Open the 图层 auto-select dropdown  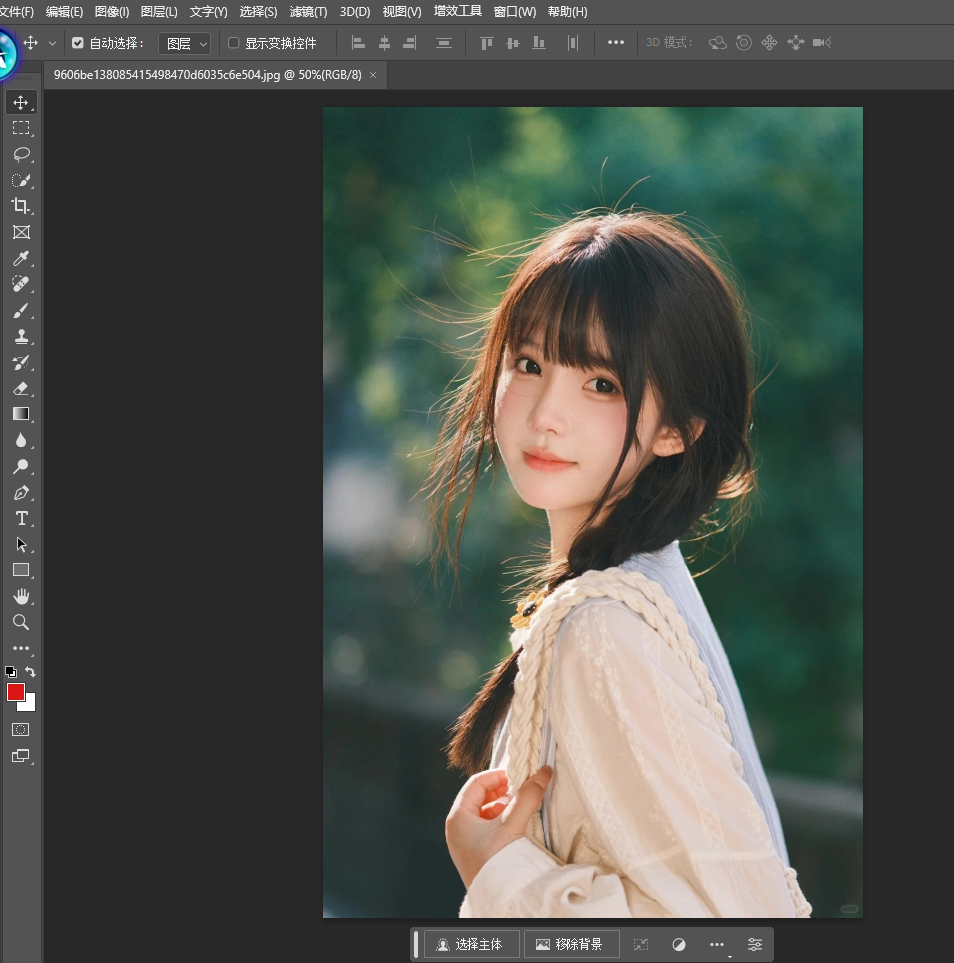[x=185, y=44]
